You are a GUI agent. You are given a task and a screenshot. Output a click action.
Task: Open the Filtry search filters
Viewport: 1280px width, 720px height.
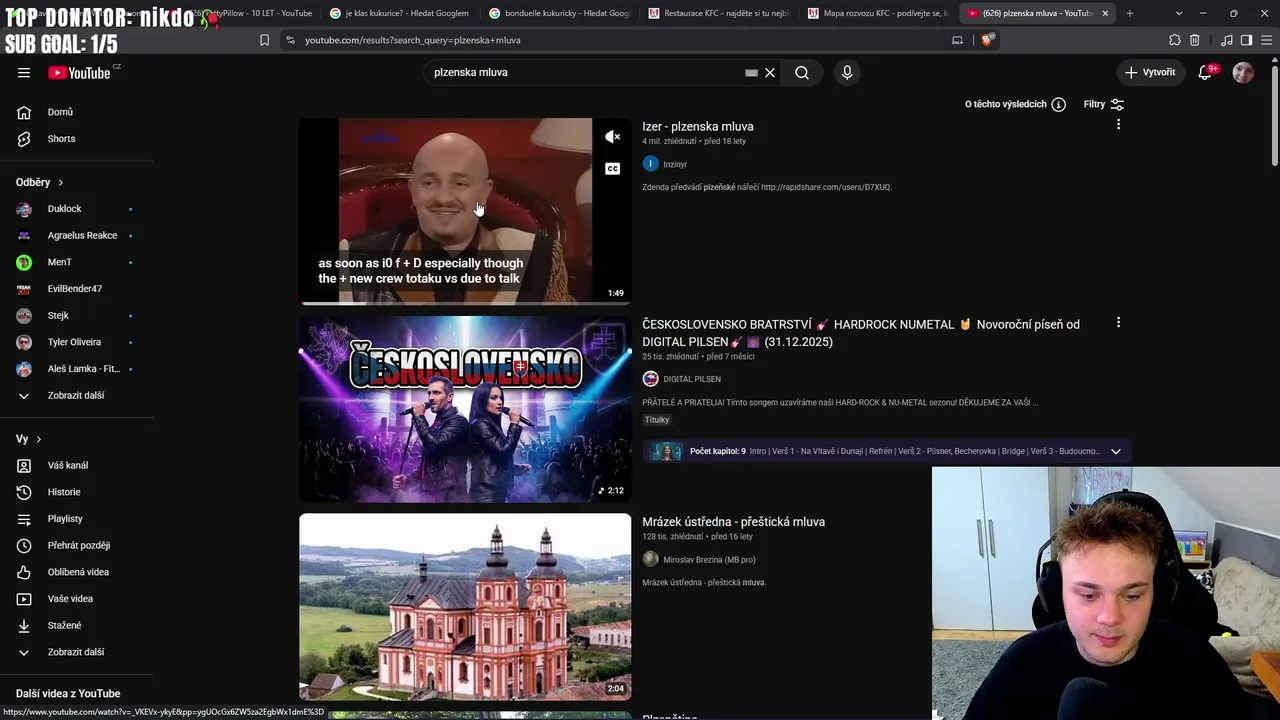pyautogui.click(x=1104, y=104)
